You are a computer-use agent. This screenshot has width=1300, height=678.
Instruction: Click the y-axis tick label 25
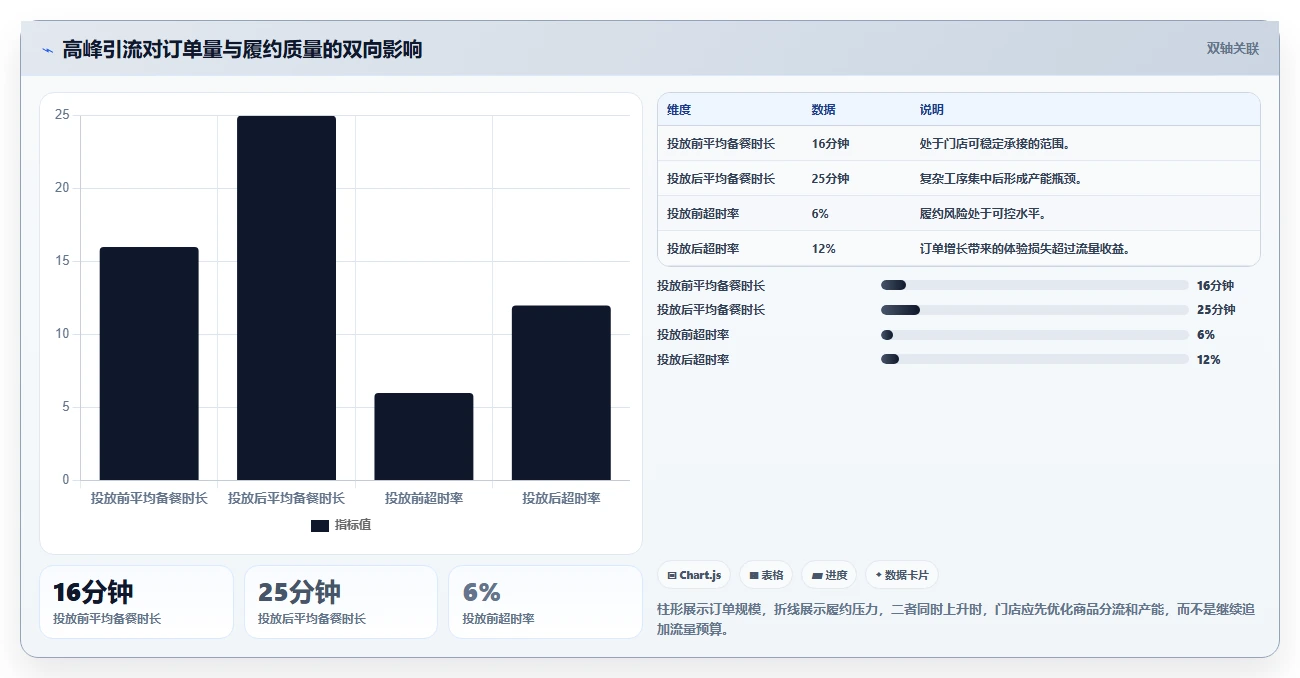pos(62,115)
